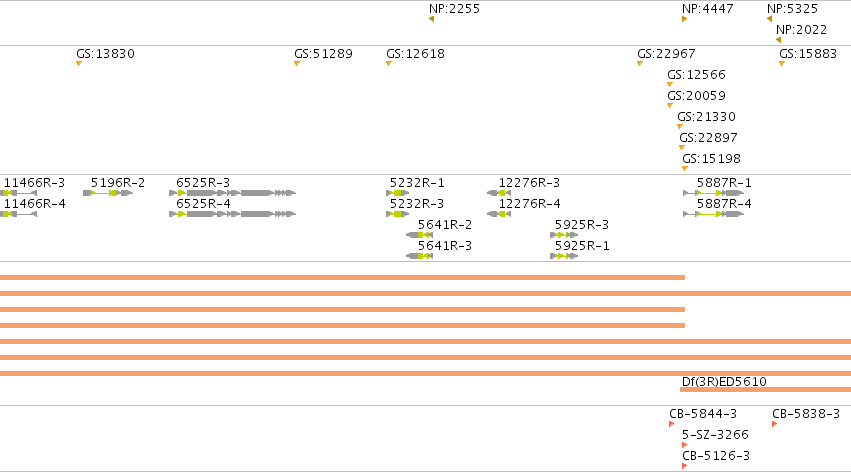Open the GS:15883 label
This screenshot has height=472, width=851.
(808, 54)
